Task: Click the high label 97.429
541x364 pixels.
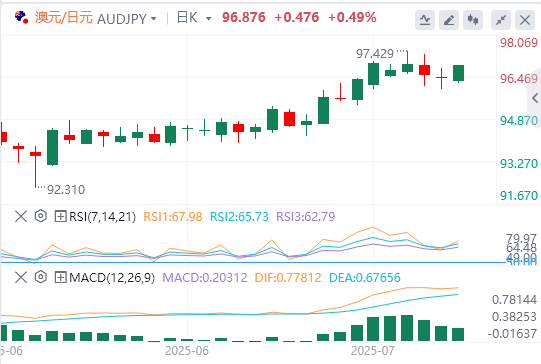Action: 375,54
